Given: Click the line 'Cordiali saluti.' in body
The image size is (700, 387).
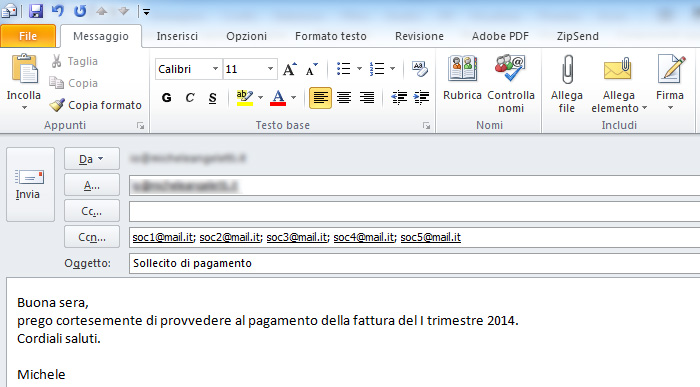Looking at the screenshot, I should 59,339.
